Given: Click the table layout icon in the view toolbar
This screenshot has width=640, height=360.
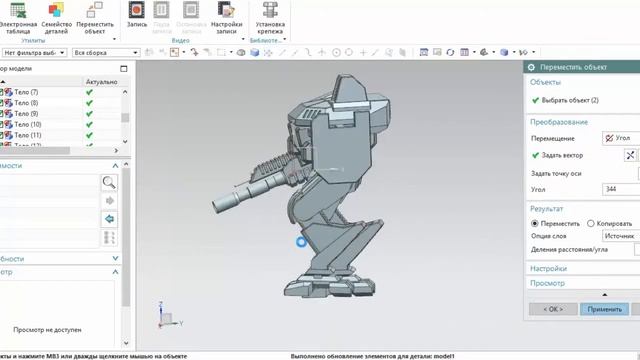Looking at the screenshot, I should 464,52.
